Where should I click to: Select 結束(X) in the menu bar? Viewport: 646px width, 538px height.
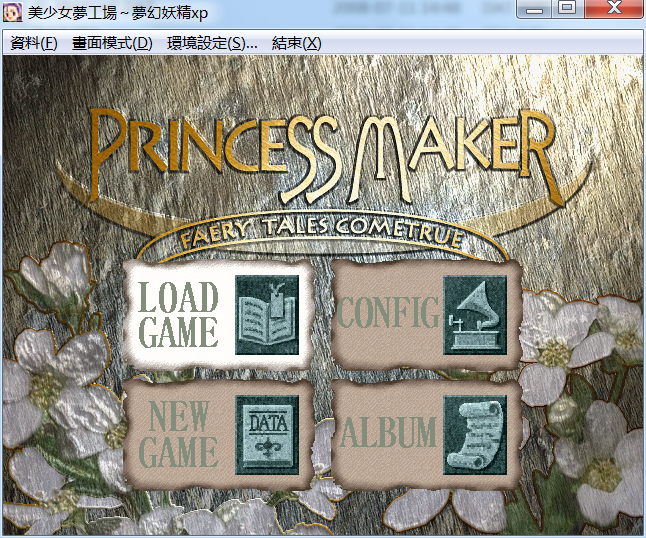[x=297, y=43]
